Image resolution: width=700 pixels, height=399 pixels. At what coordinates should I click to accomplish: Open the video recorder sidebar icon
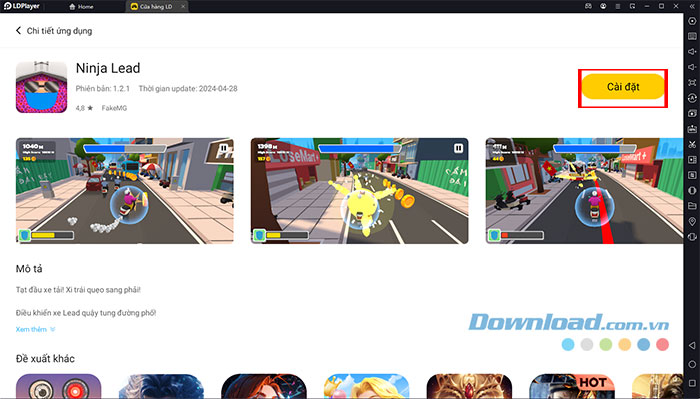pyautogui.click(x=692, y=160)
